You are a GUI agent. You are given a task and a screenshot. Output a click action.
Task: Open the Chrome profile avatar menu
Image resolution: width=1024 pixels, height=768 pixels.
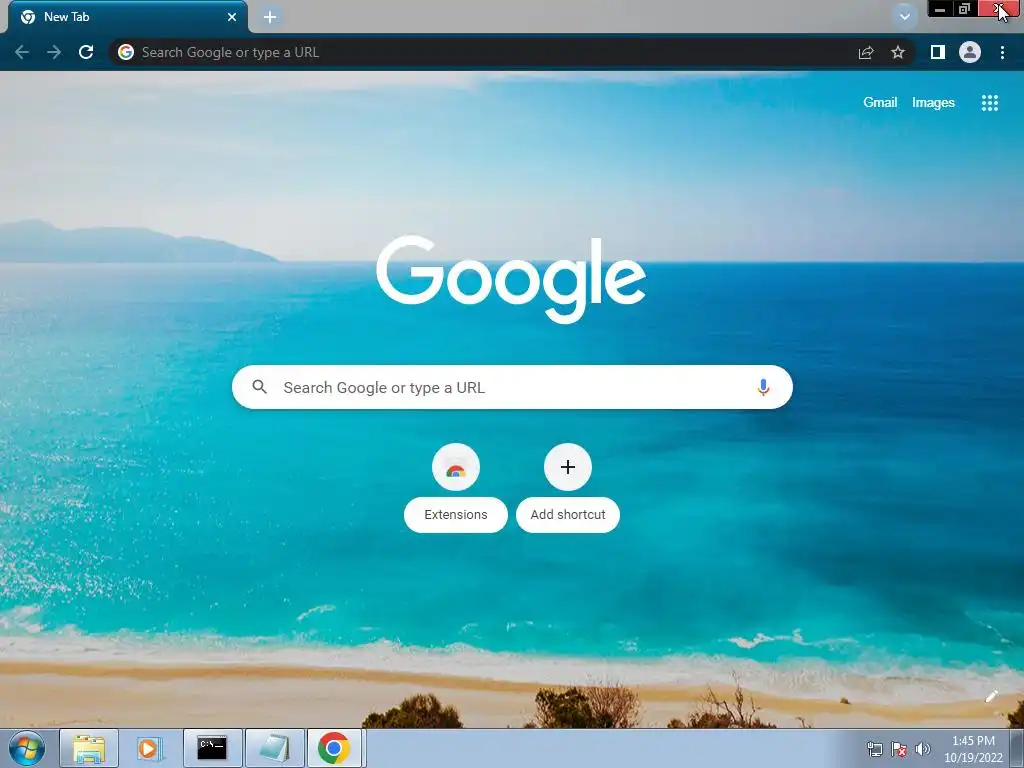coord(970,52)
